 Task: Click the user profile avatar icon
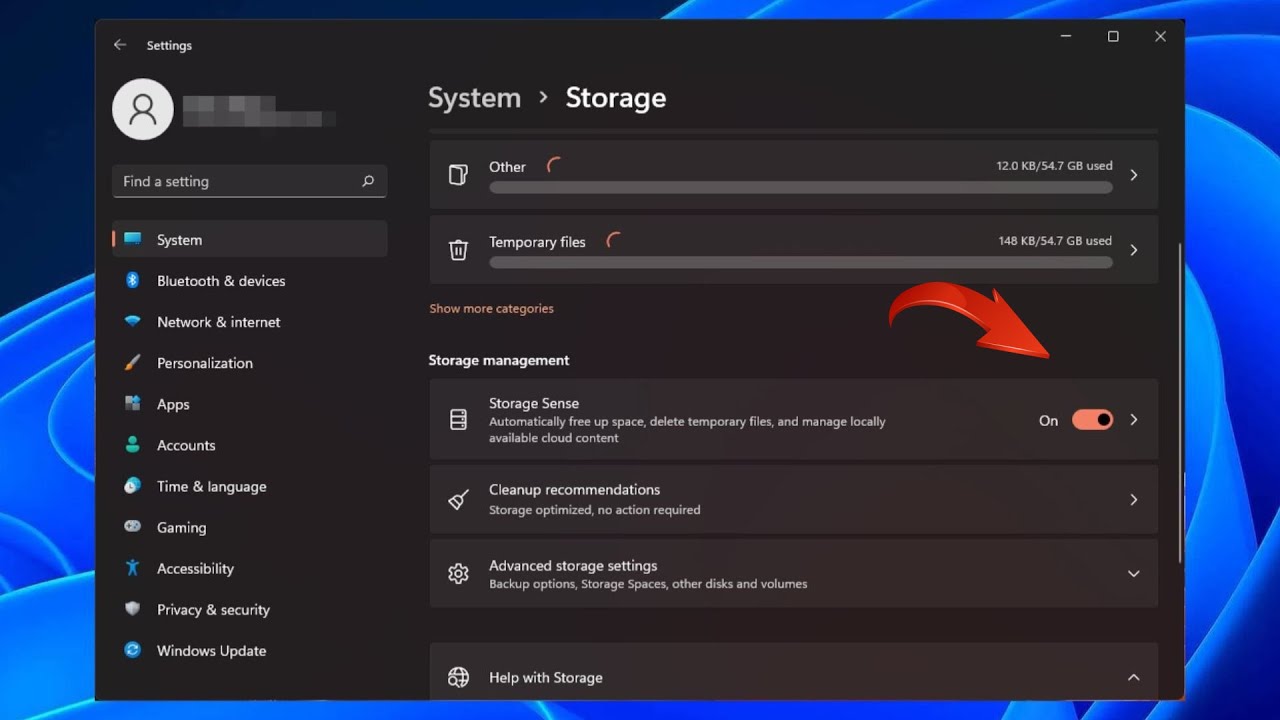coord(143,109)
